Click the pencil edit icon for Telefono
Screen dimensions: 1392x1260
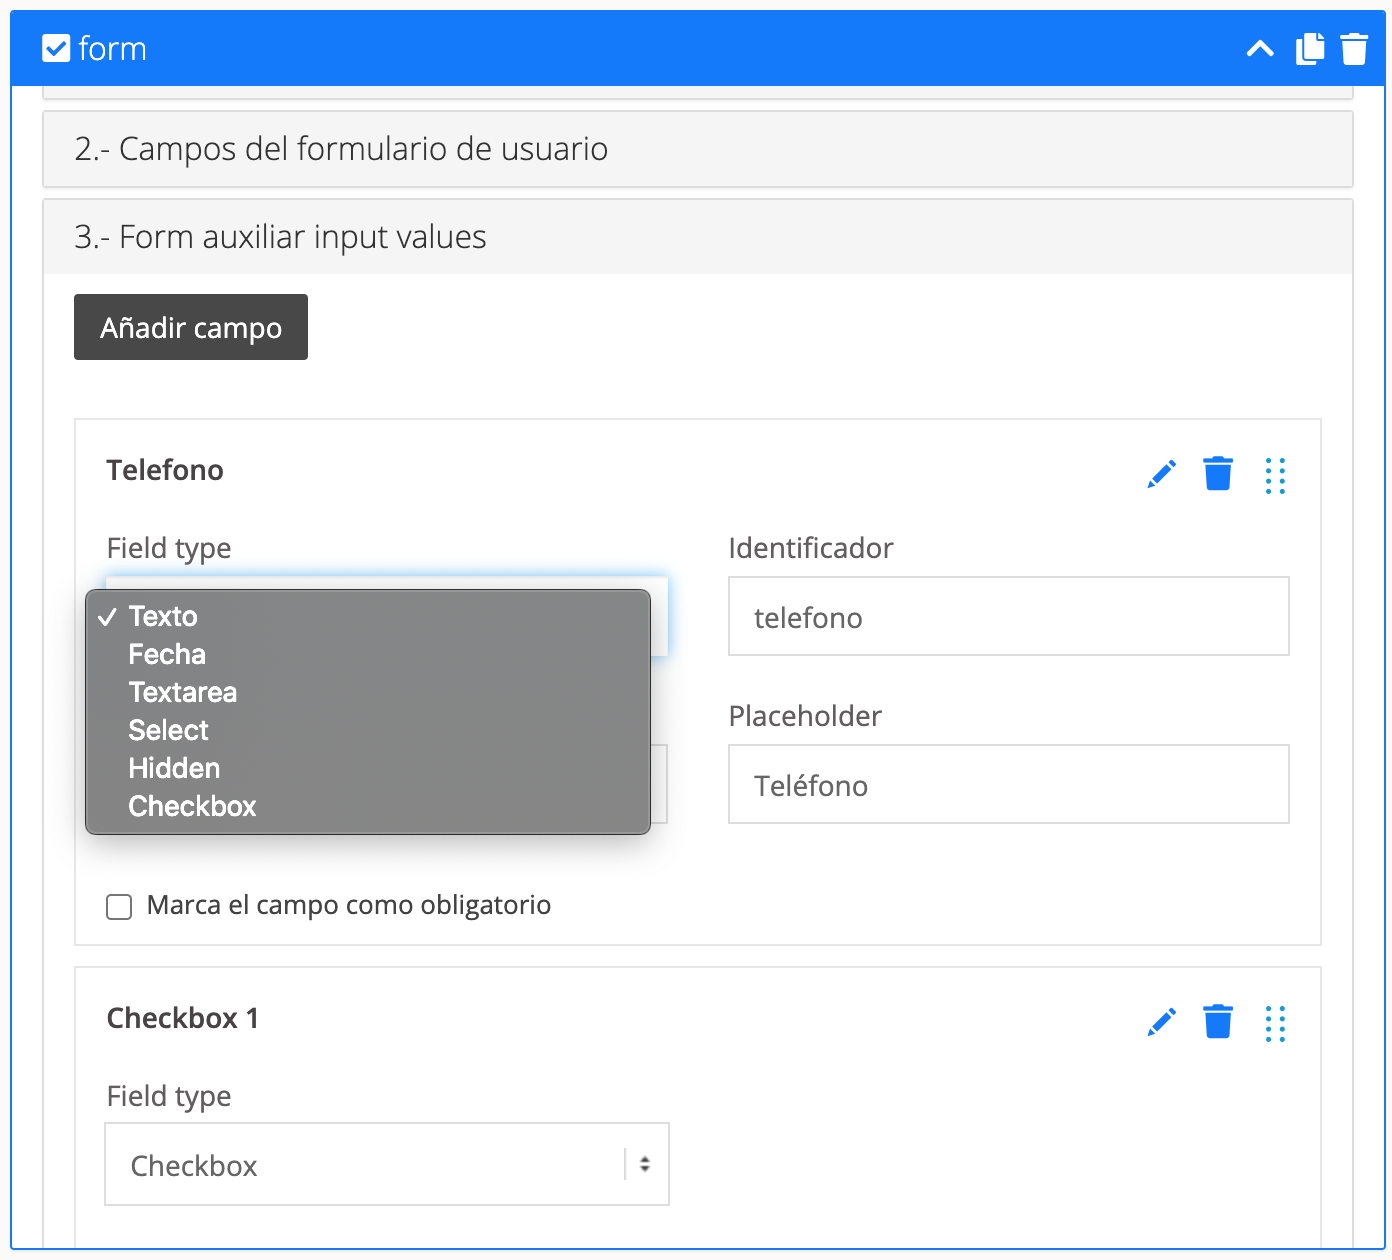tap(1162, 474)
